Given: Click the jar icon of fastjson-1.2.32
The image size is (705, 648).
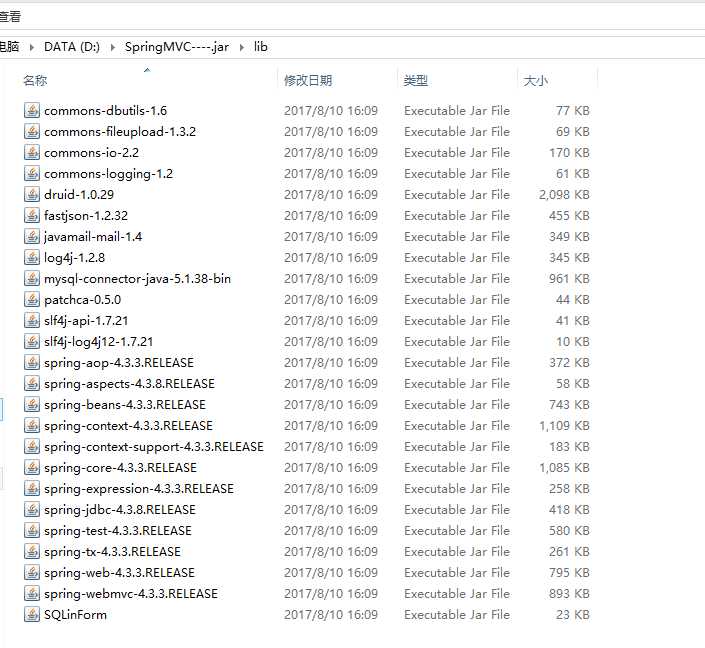Looking at the screenshot, I should click(31, 215).
